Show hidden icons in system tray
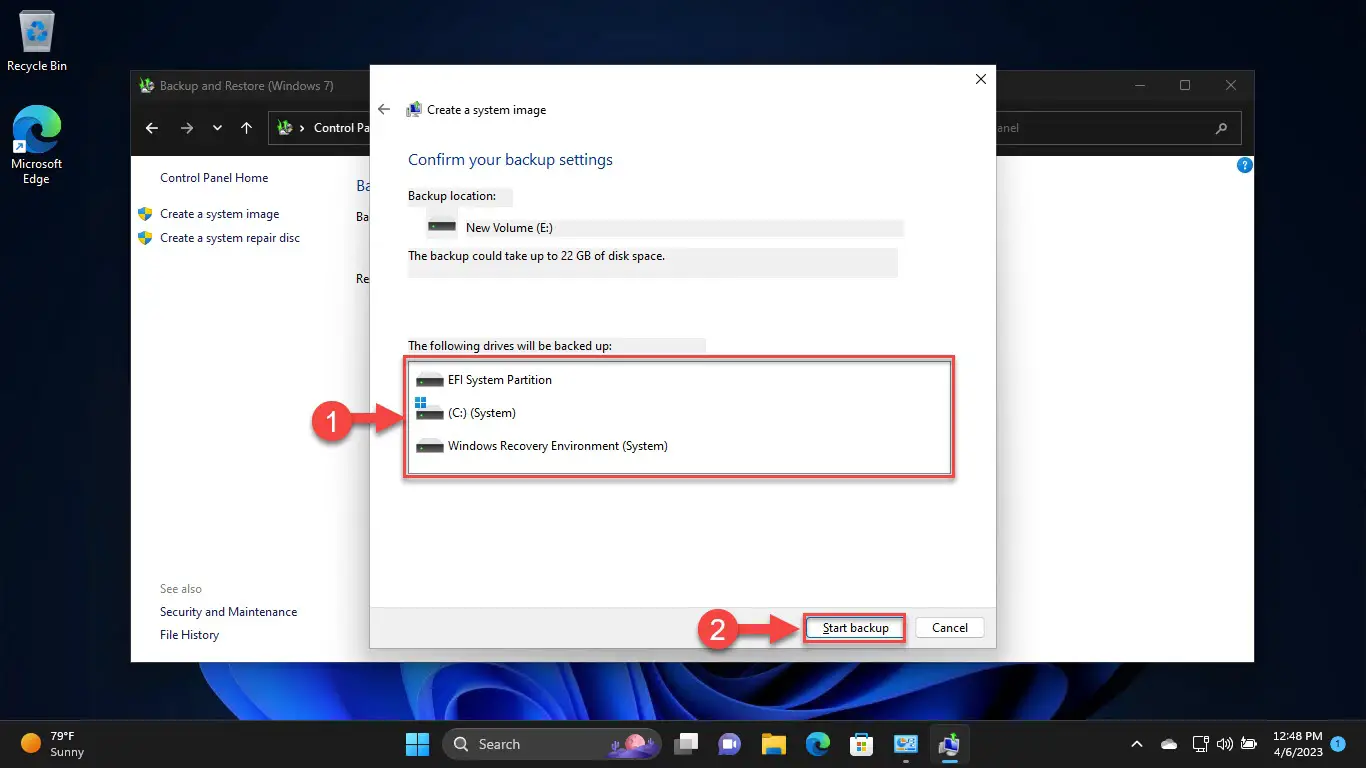1366x768 pixels. (1136, 744)
